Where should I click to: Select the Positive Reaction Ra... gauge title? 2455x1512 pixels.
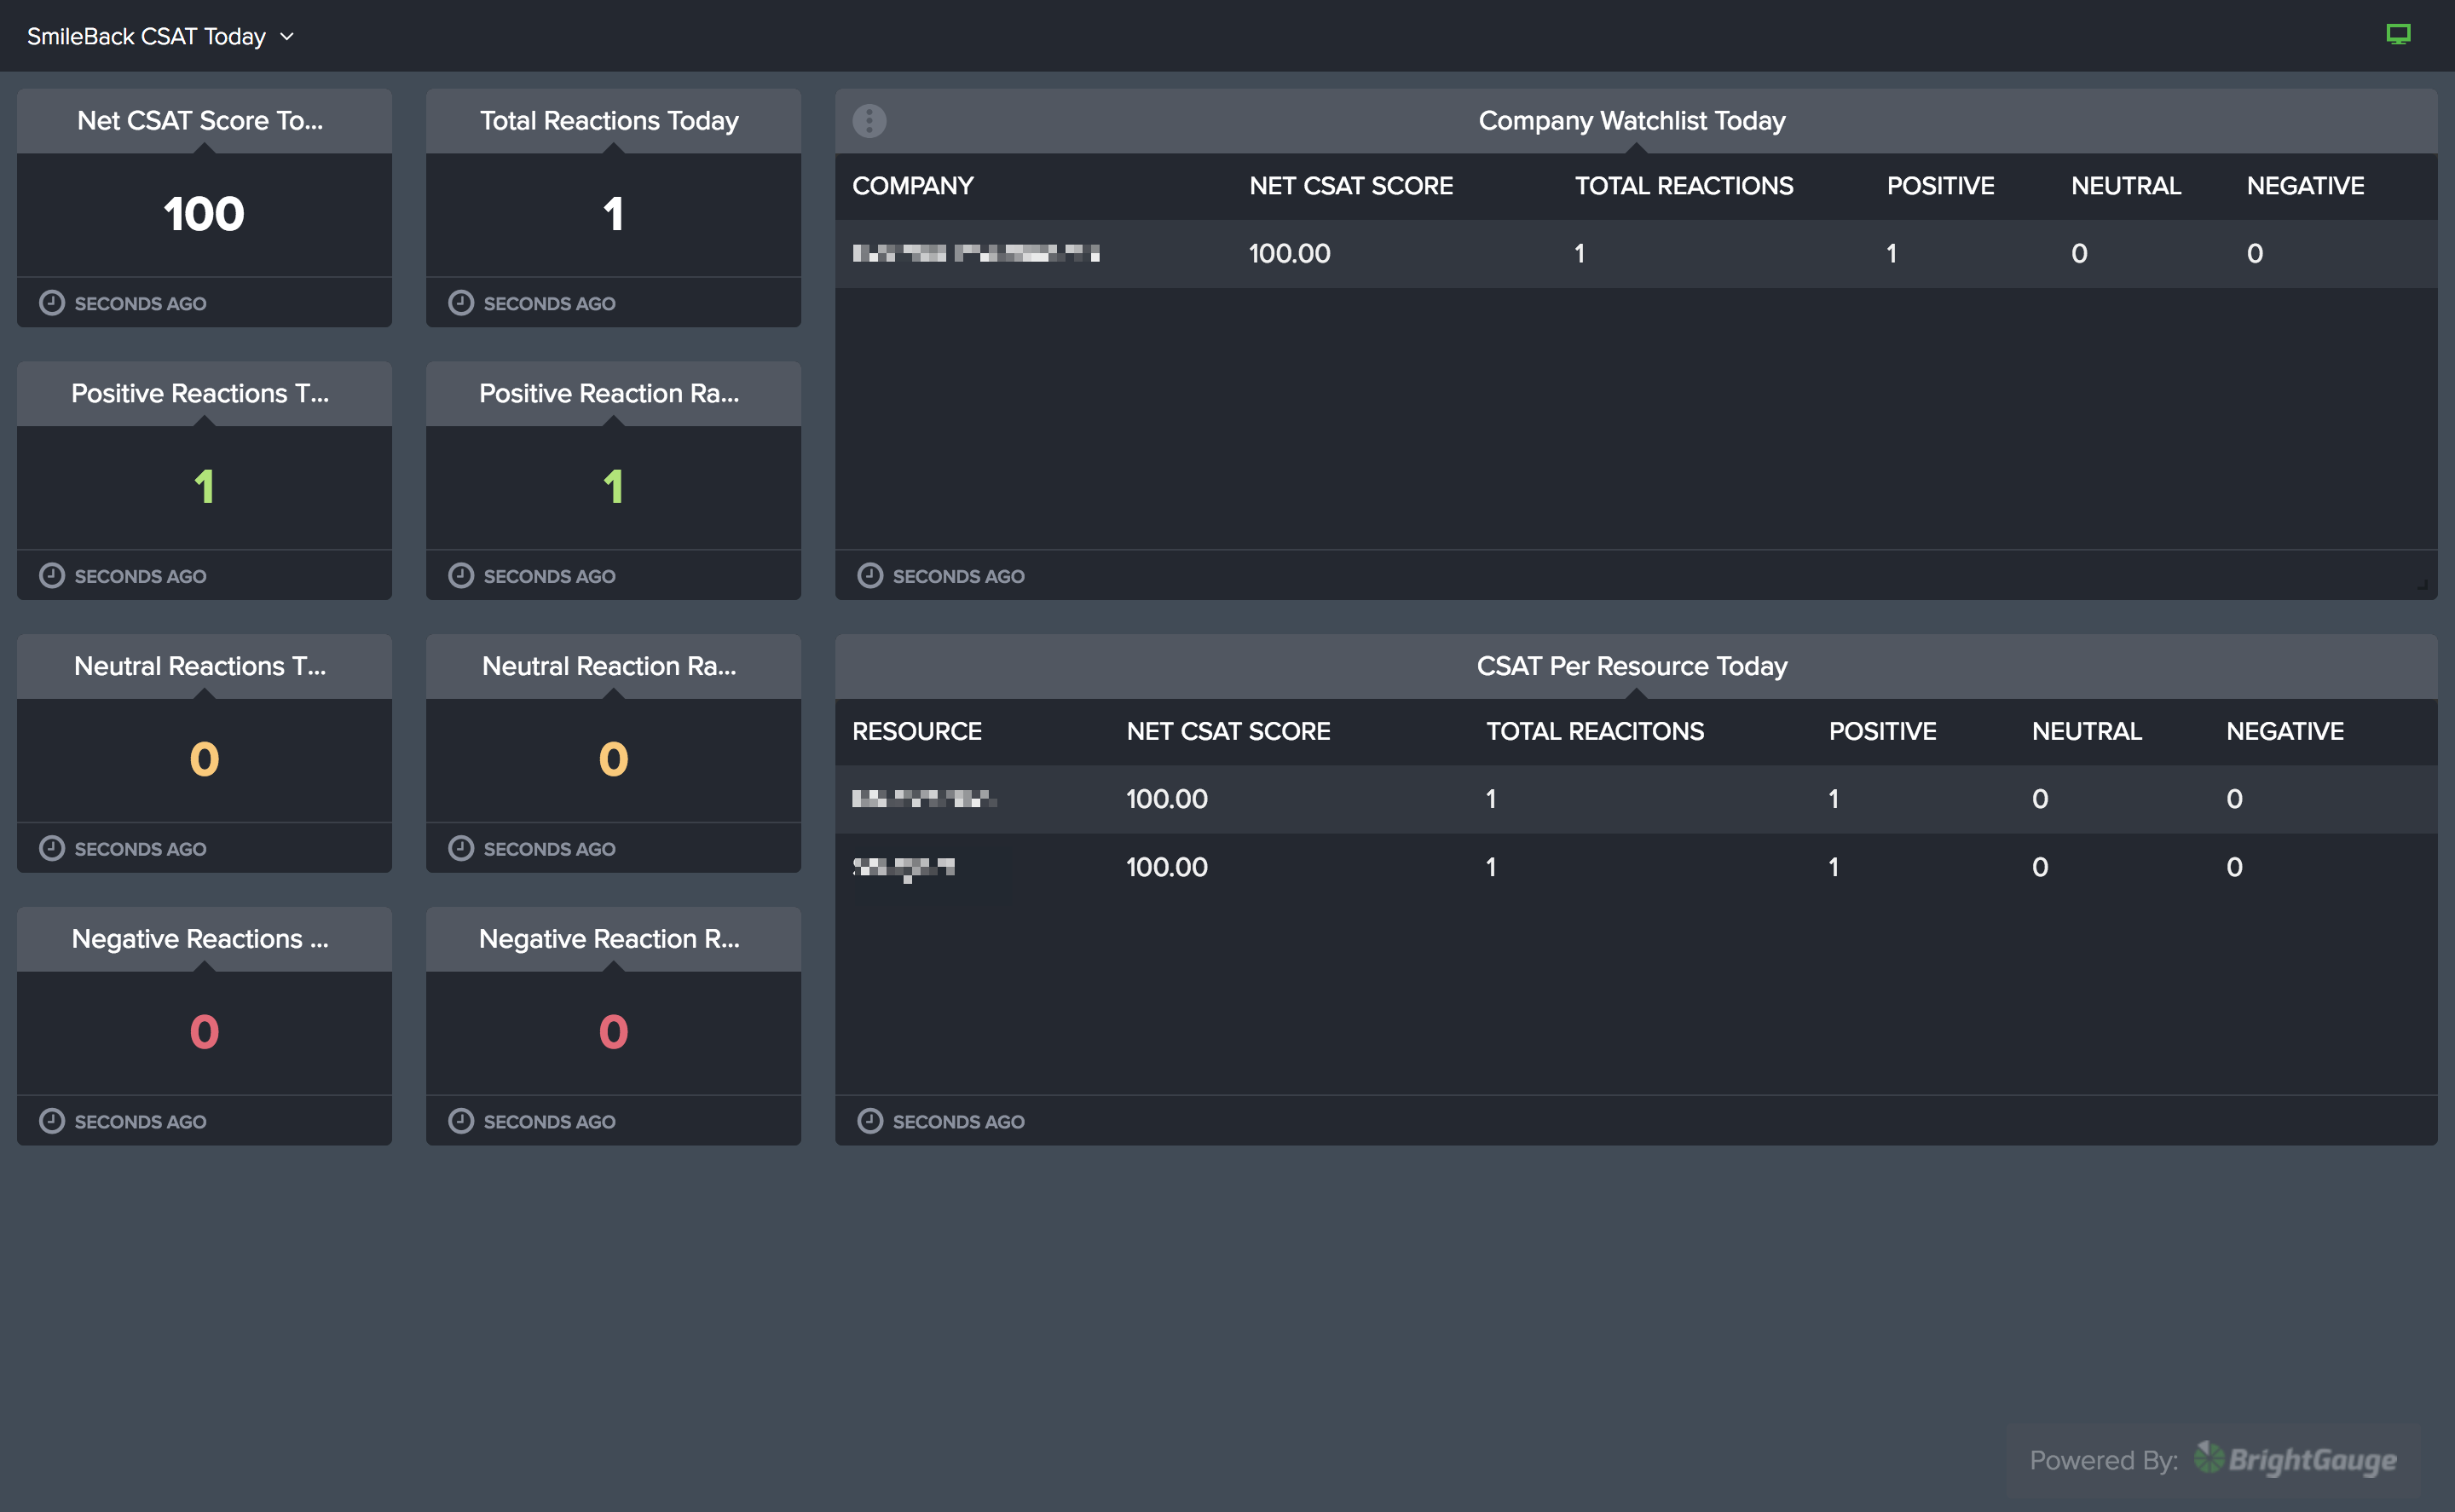(x=609, y=394)
